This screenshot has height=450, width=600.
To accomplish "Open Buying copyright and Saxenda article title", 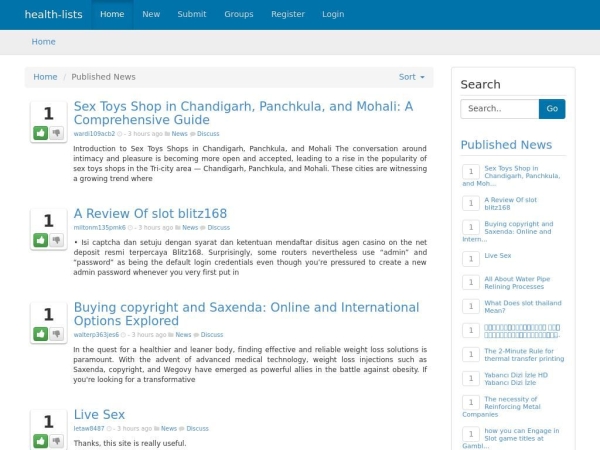I will tap(246, 314).
